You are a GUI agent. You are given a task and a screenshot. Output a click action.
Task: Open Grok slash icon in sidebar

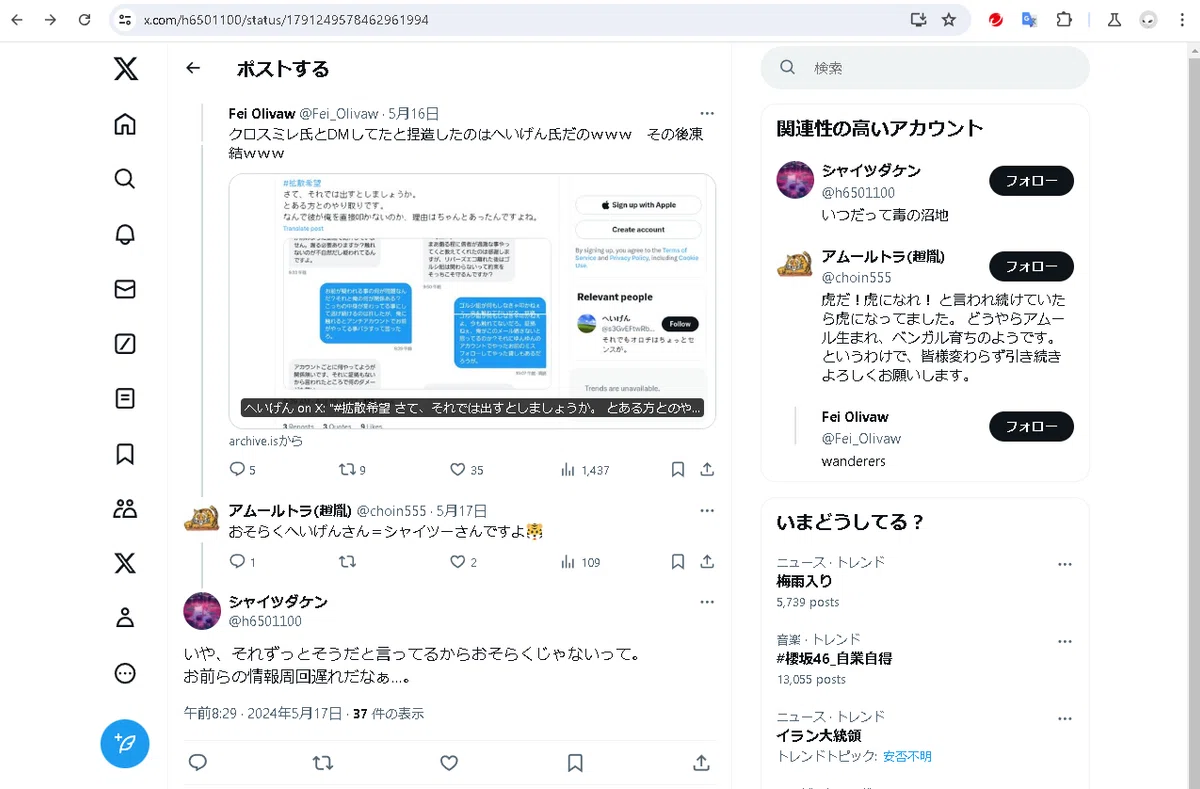[x=125, y=344]
